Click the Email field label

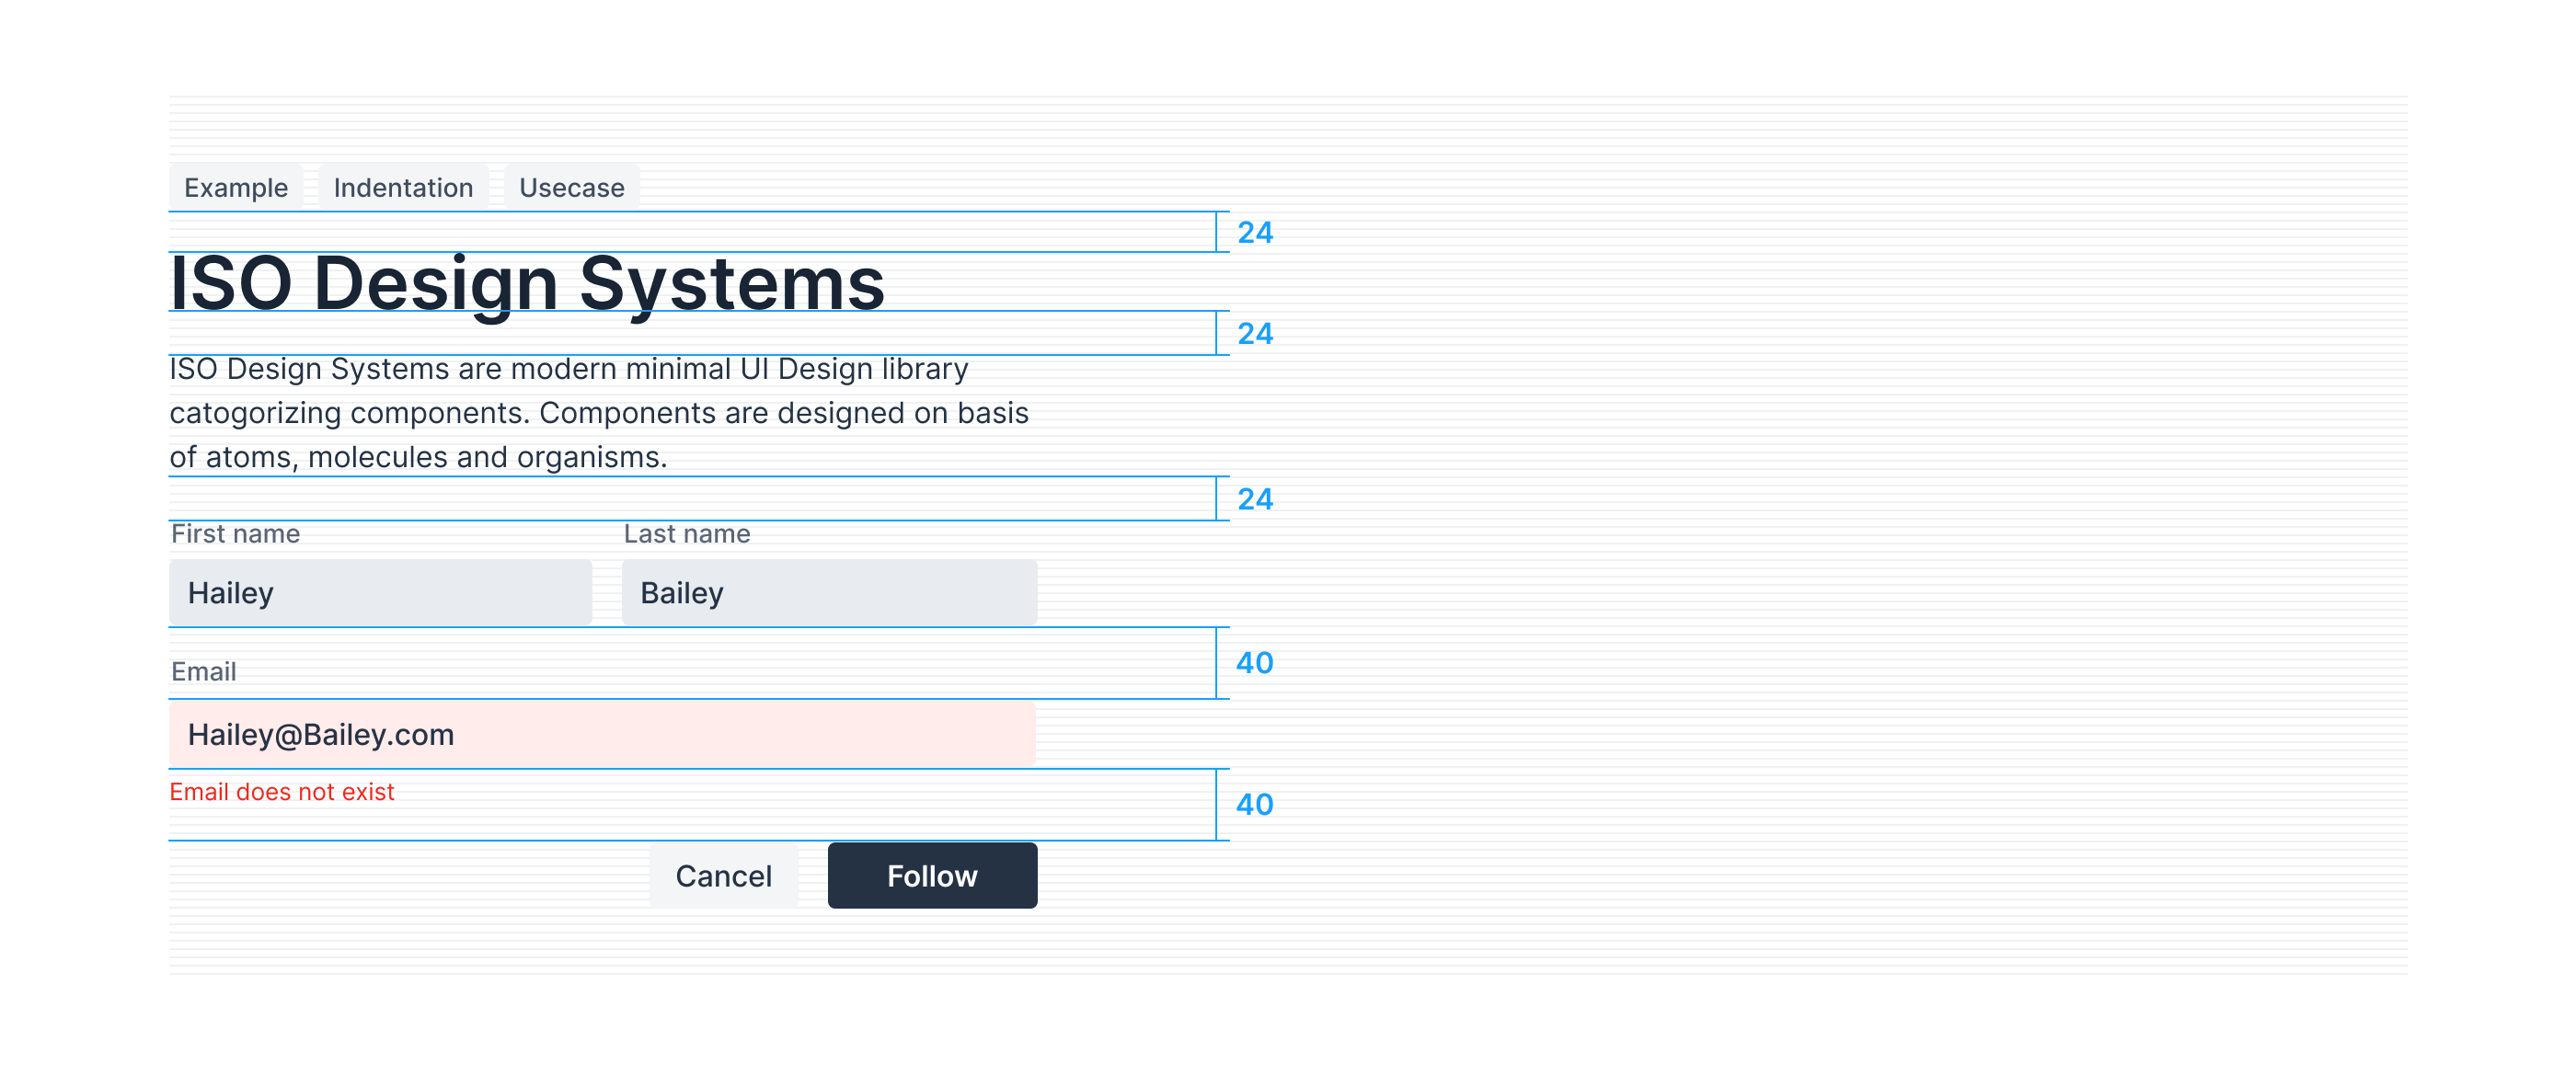204,671
